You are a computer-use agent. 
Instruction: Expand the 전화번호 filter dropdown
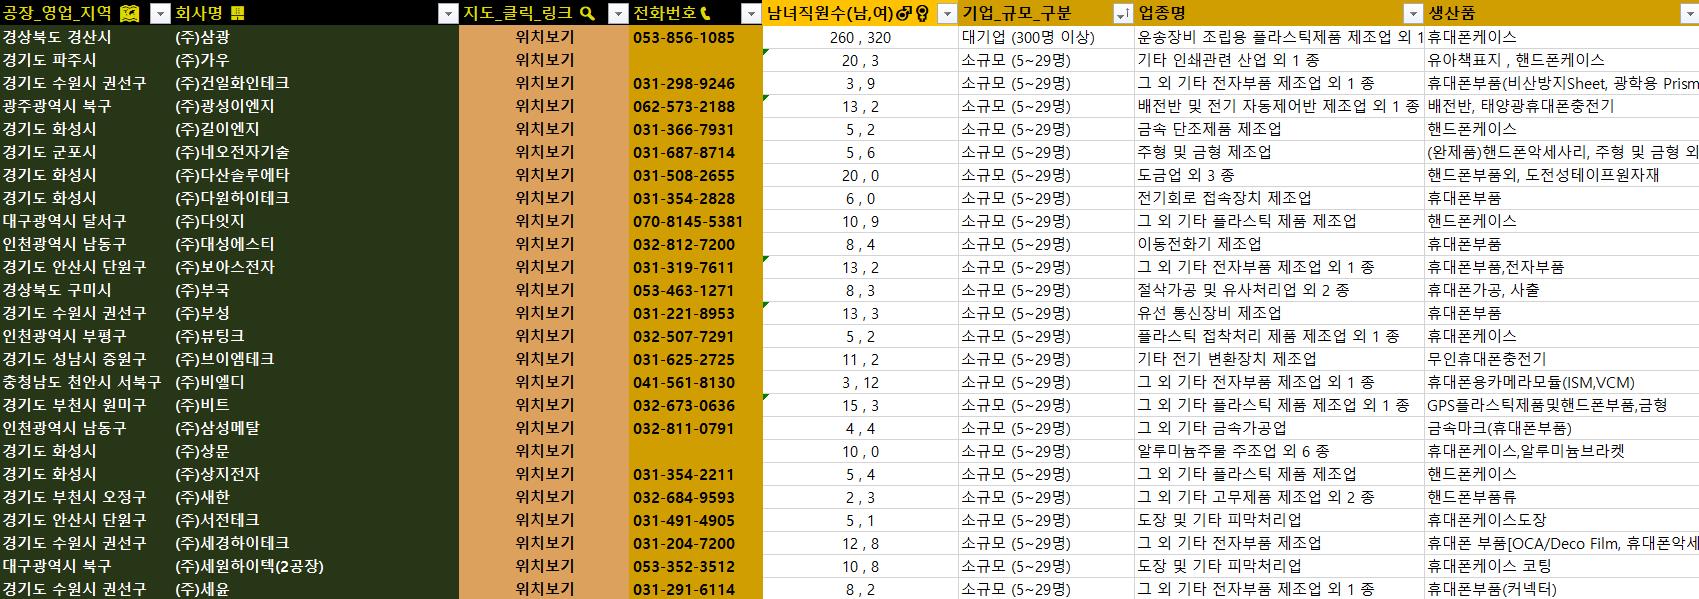tap(751, 13)
